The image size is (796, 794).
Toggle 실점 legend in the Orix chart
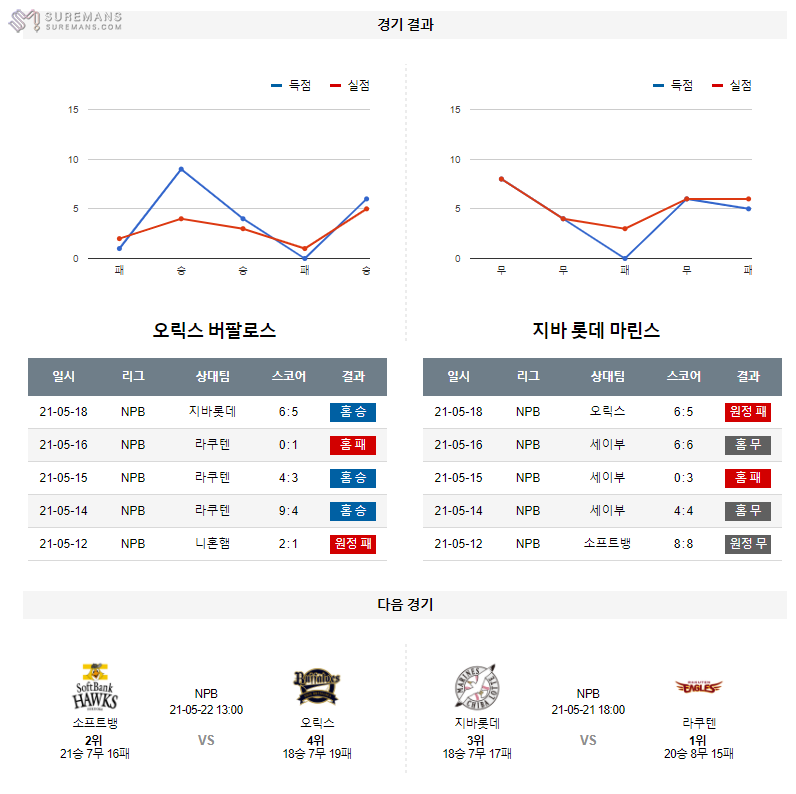349,86
